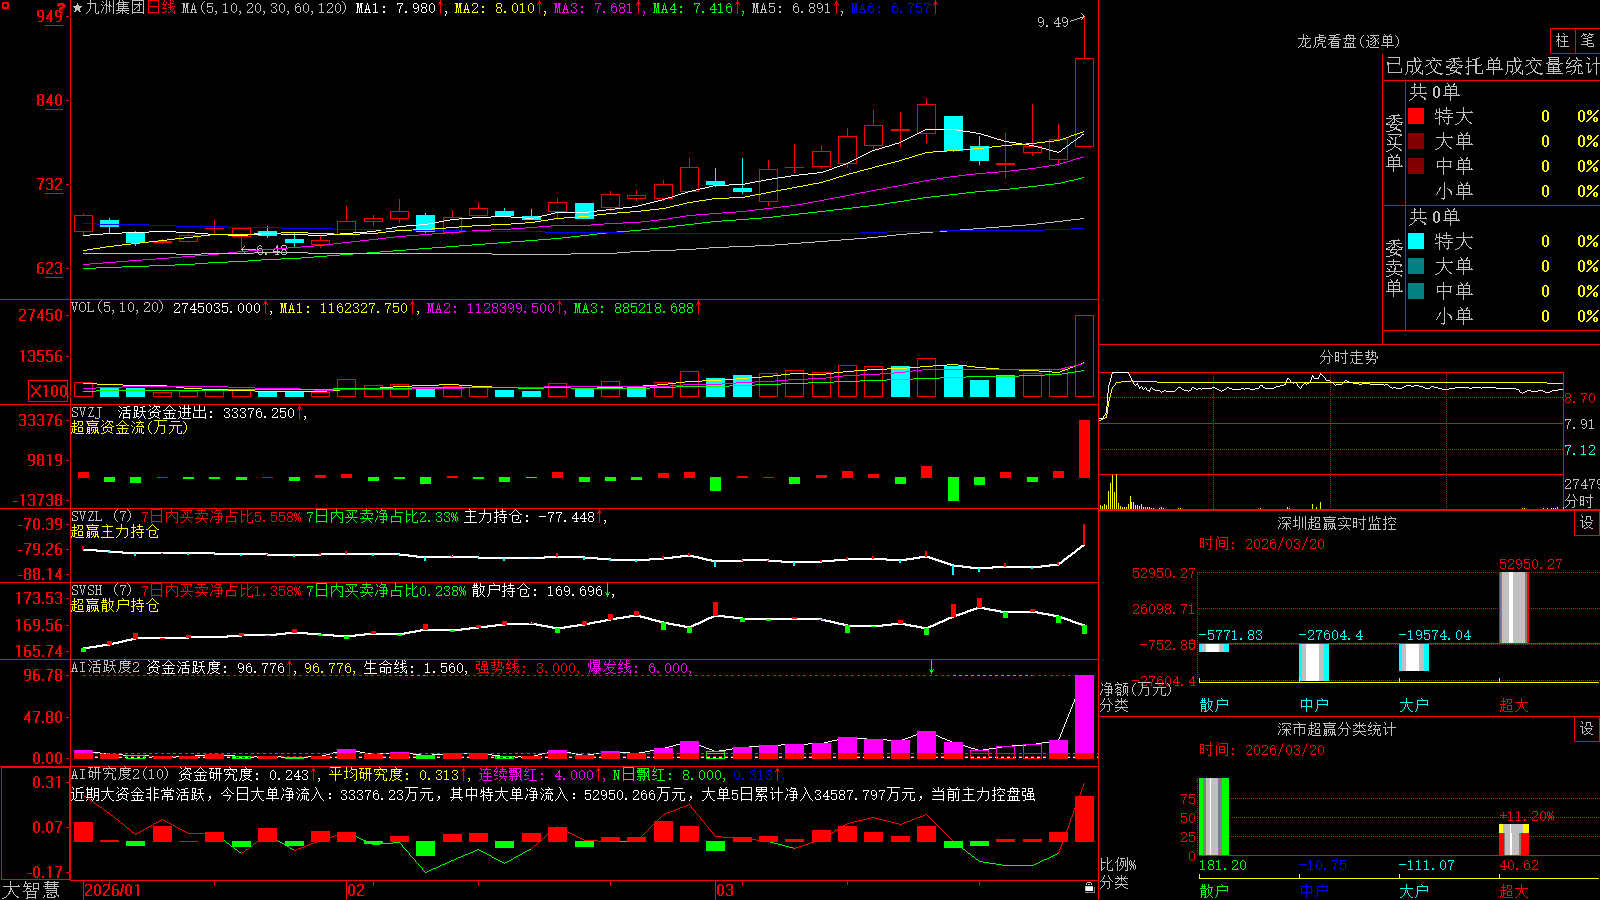Click the VOL(5,10,20) indicator label
Image resolution: width=1600 pixels, height=900 pixels.
(x=117, y=308)
